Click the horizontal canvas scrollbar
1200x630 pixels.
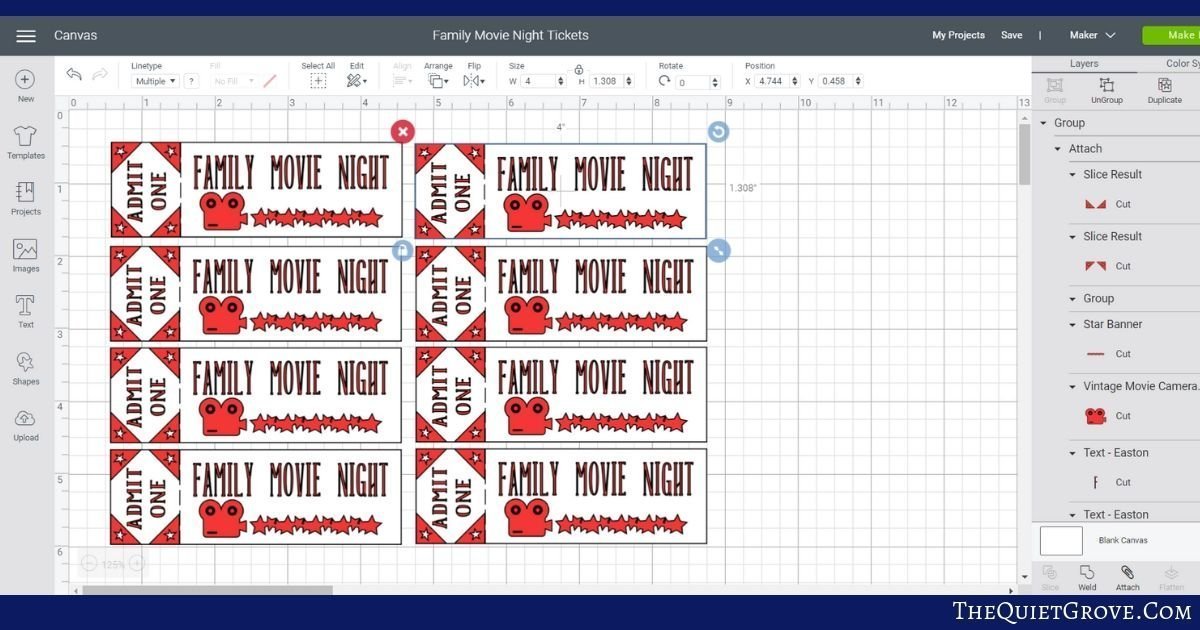tap(207, 590)
